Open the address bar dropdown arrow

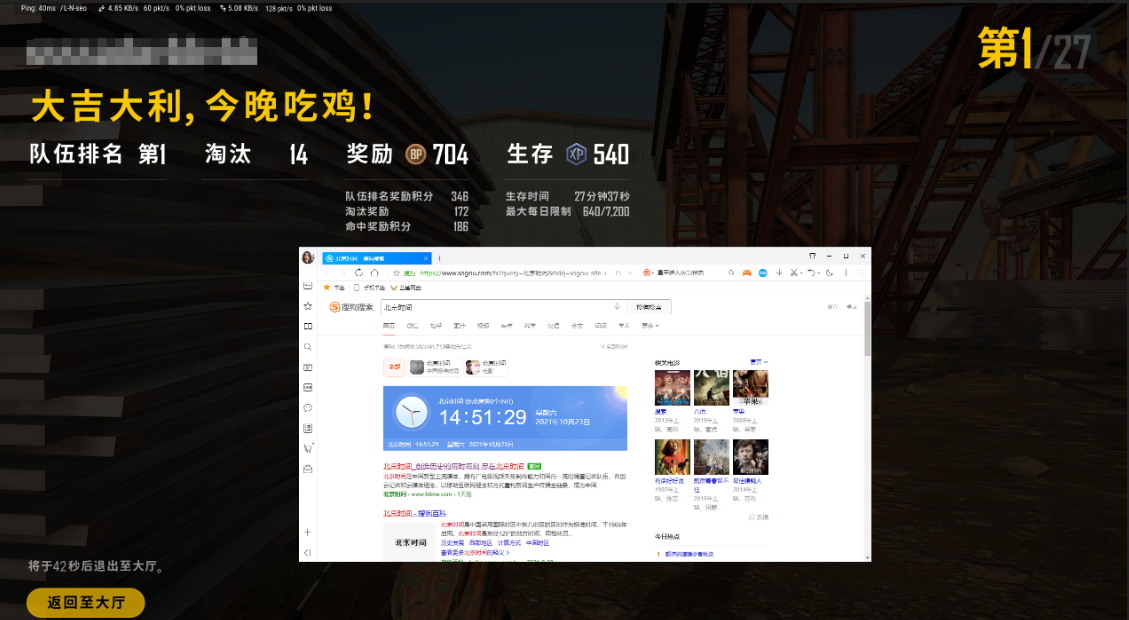[630, 273]
